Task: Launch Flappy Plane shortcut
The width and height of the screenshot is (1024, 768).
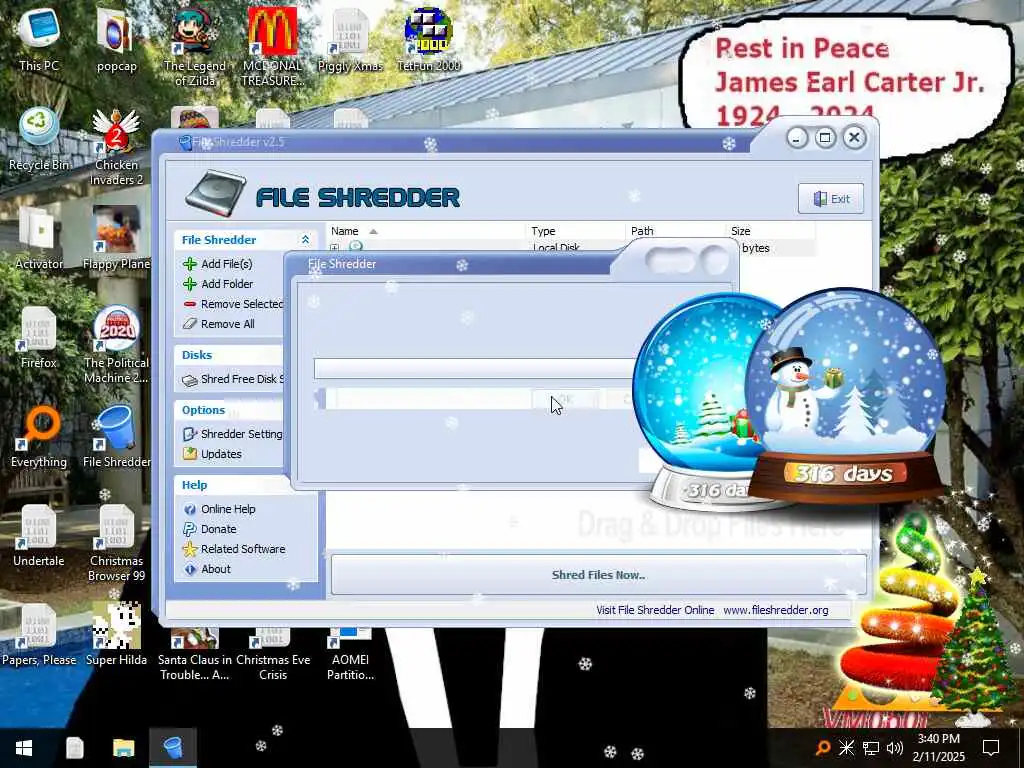Action: point(116,238)
